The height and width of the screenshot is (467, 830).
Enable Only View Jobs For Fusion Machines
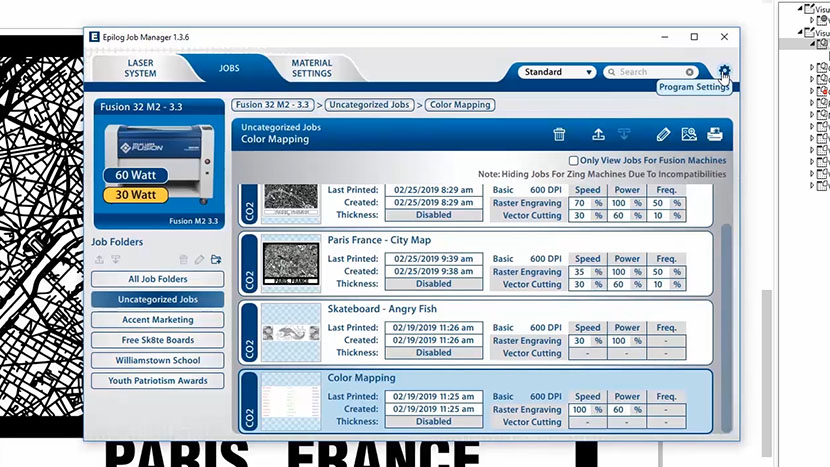pyautogui.click(x=573, y=160)
